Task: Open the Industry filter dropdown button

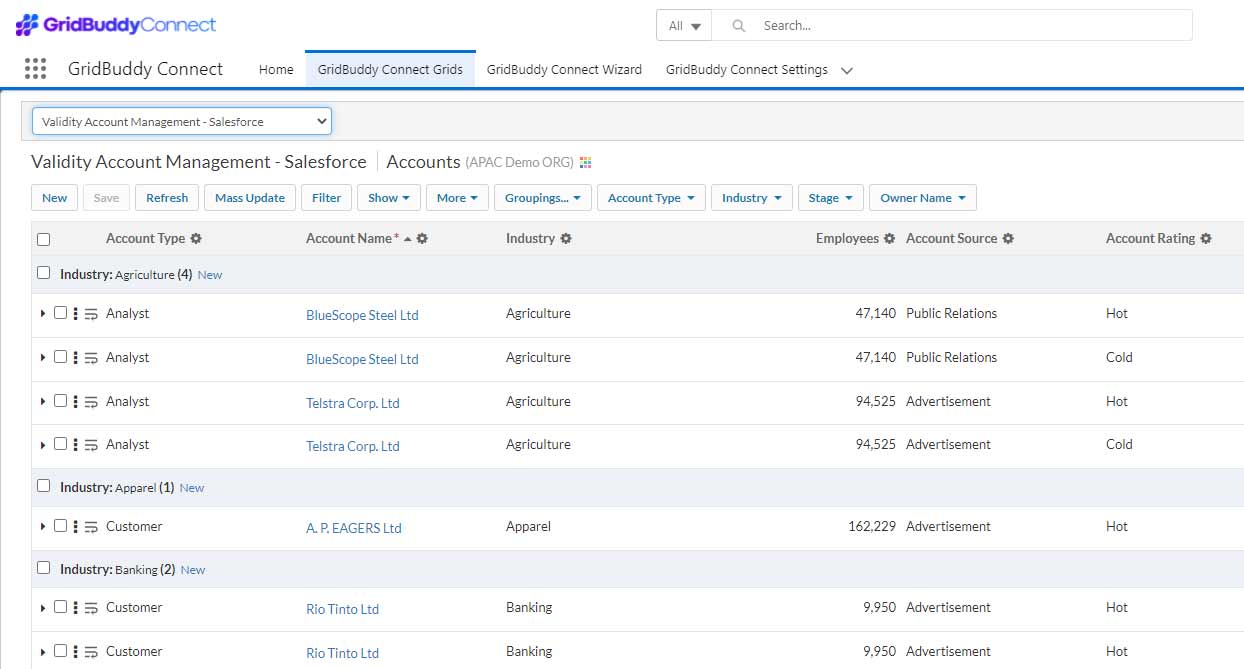Action: [x=752, y=198]
